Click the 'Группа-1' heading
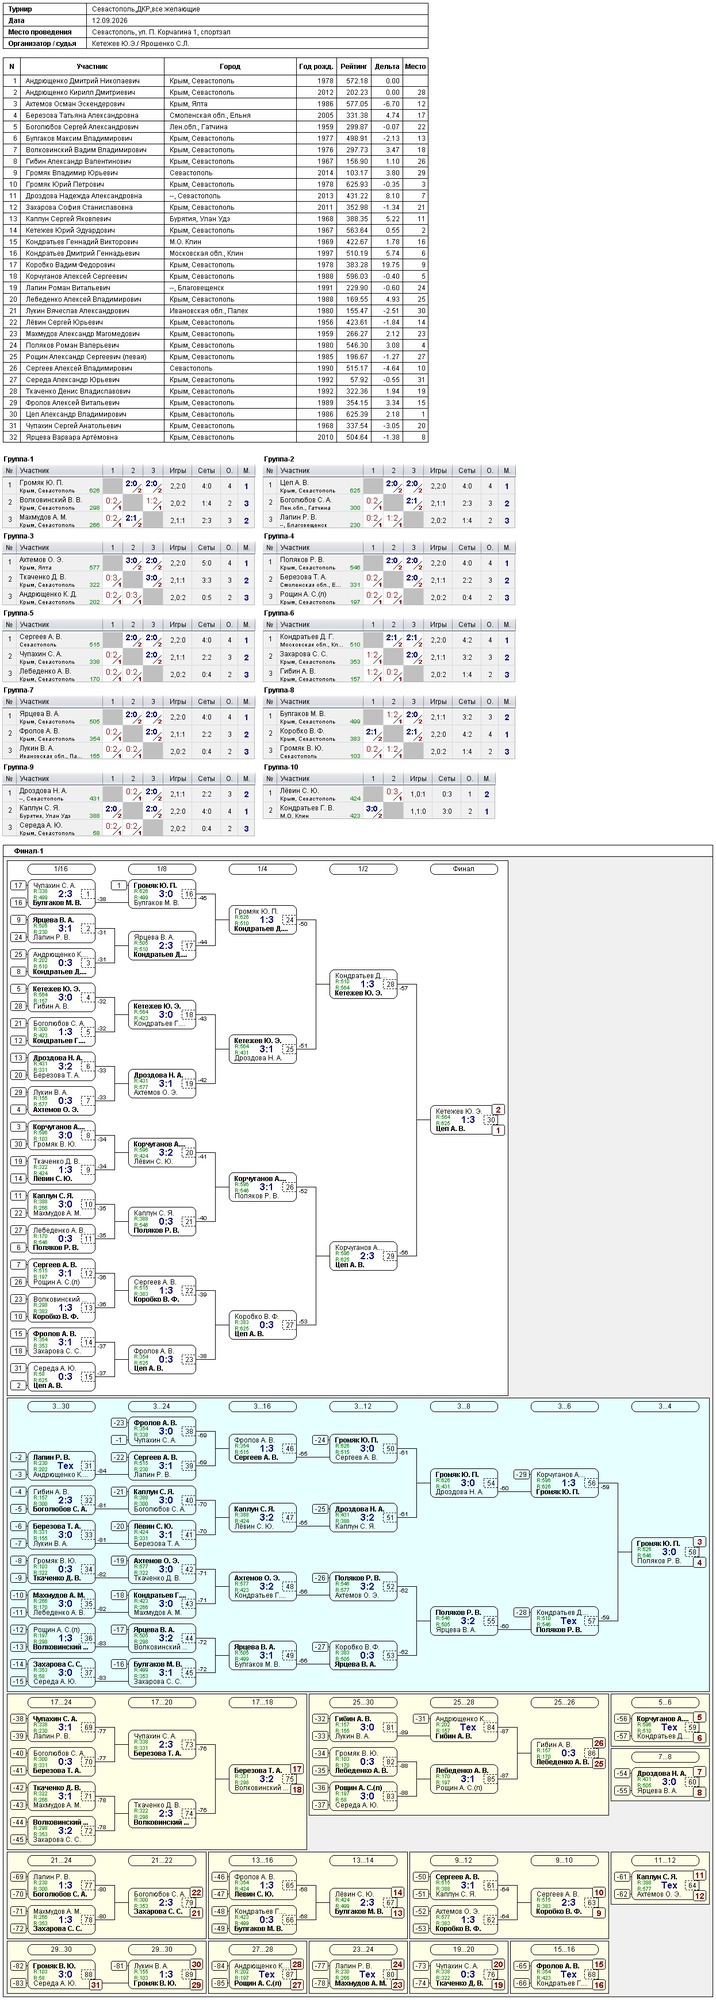The width and height of the screenshot is (716, 2000). pos(18,459)
